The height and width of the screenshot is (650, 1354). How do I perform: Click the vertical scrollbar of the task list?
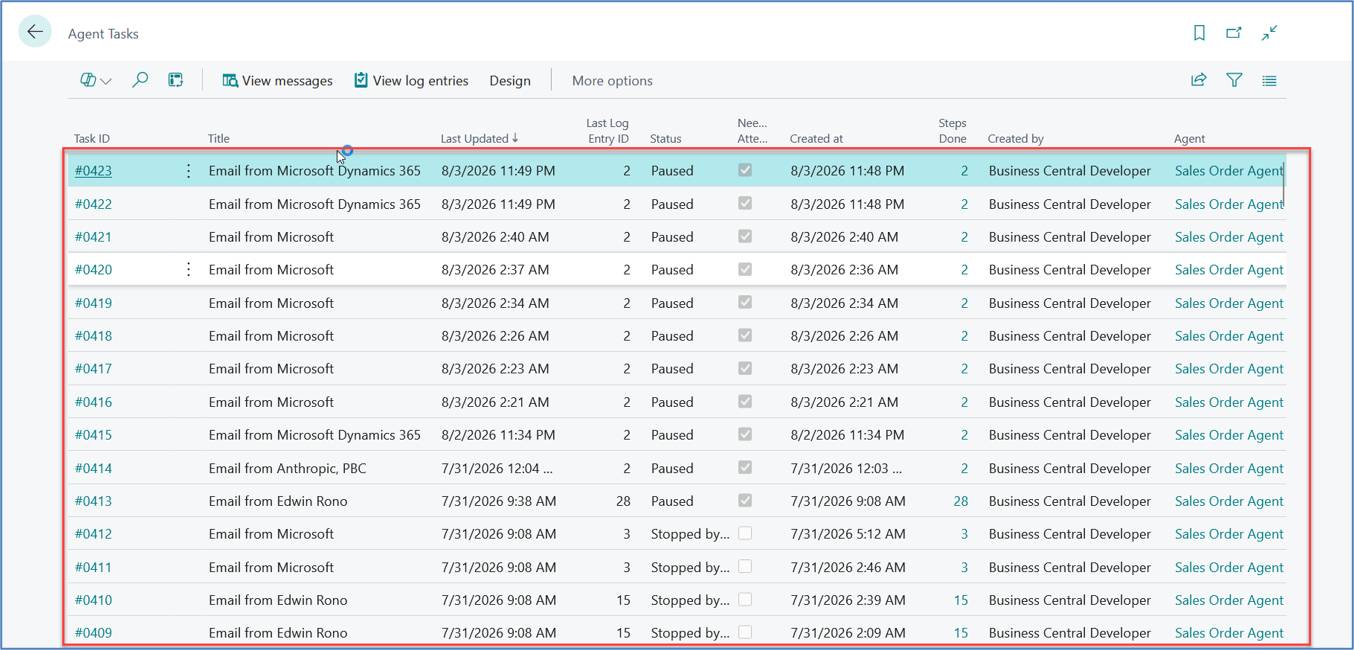coord(1283,185)
